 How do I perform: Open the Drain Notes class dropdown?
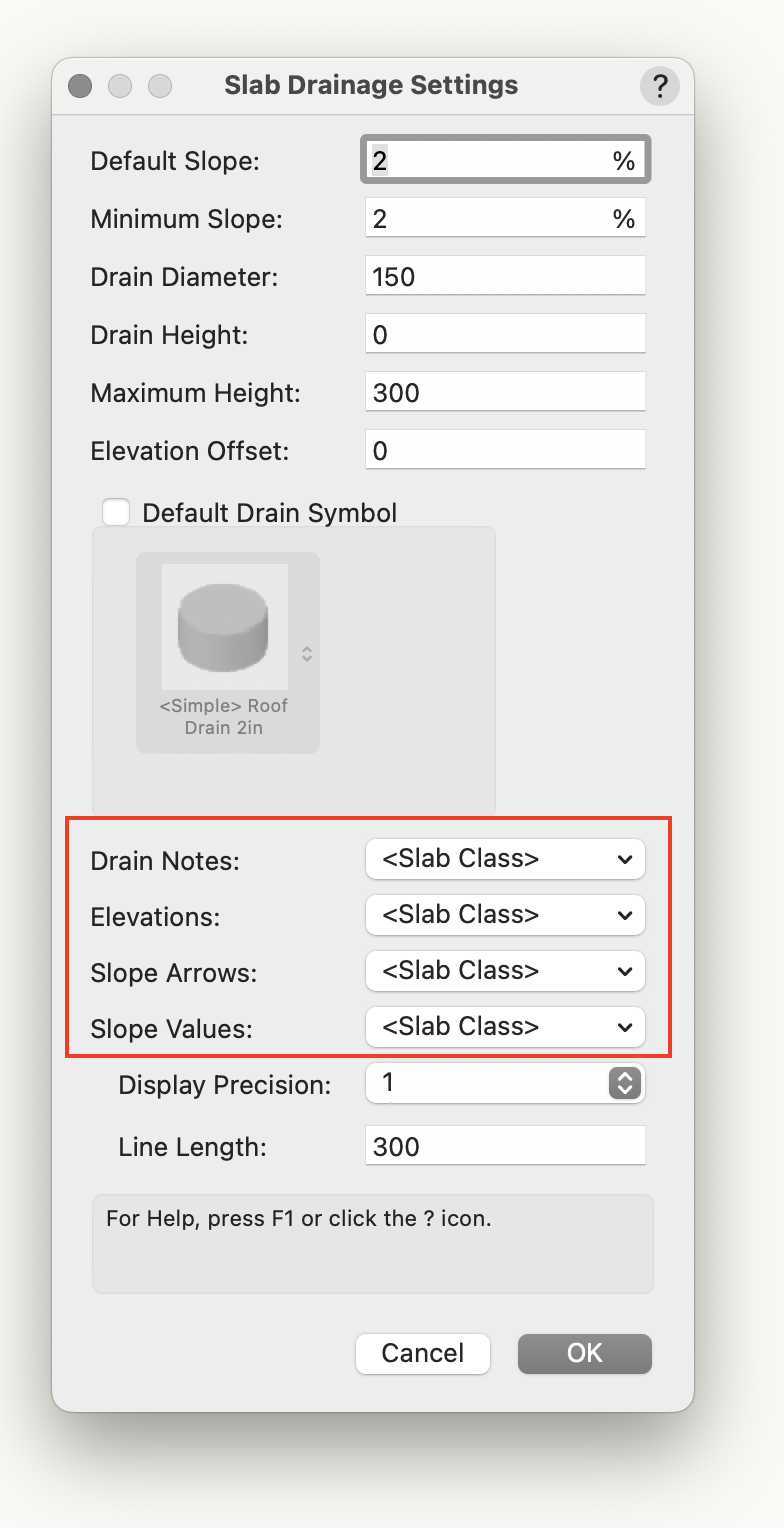505,859
